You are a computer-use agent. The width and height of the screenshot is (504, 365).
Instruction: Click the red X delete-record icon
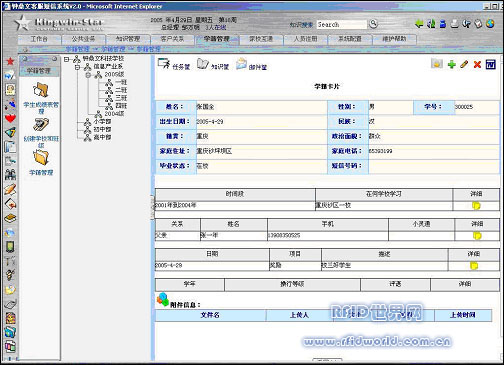[477, 64]
